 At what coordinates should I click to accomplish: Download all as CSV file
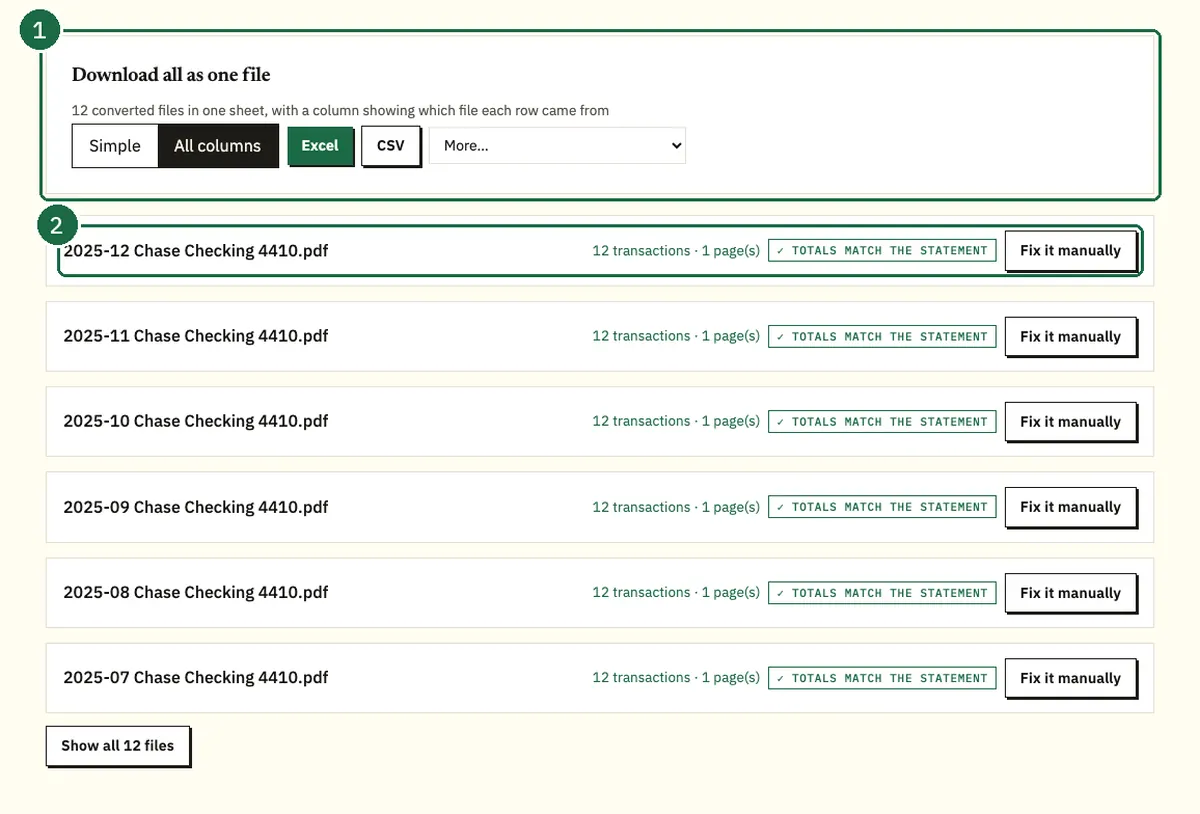coord(391,146)
